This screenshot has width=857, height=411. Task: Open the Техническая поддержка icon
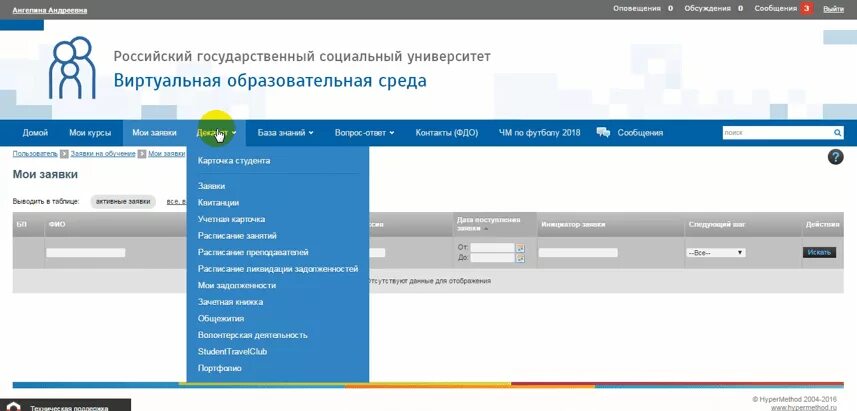coord(13,407)
